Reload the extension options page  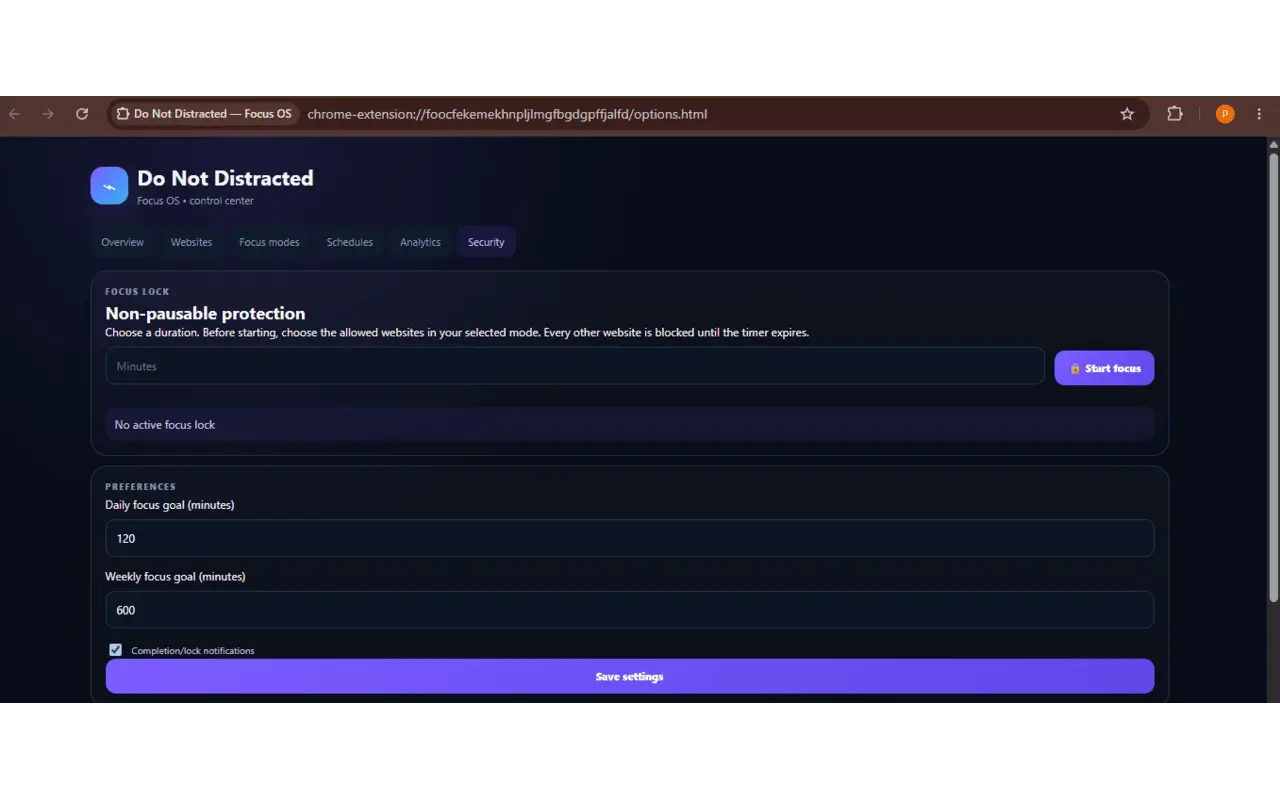82,114
